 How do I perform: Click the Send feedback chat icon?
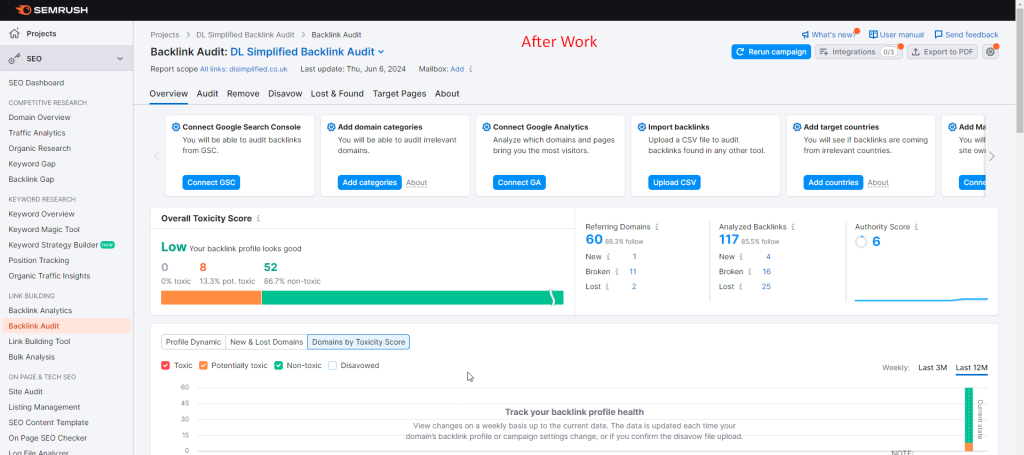coord(938,34)
